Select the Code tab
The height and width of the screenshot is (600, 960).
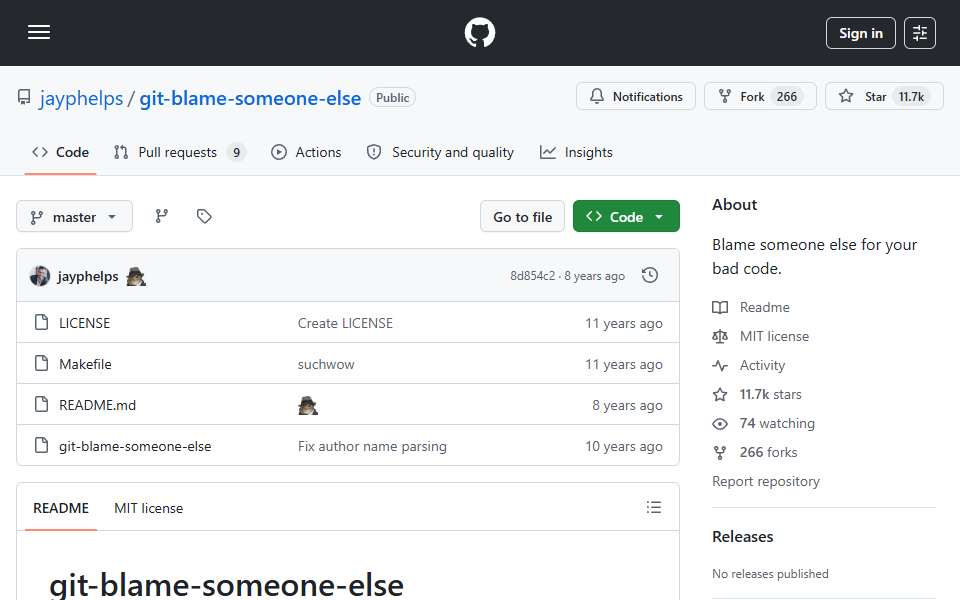pyautogui.click(x=61, y=152)
